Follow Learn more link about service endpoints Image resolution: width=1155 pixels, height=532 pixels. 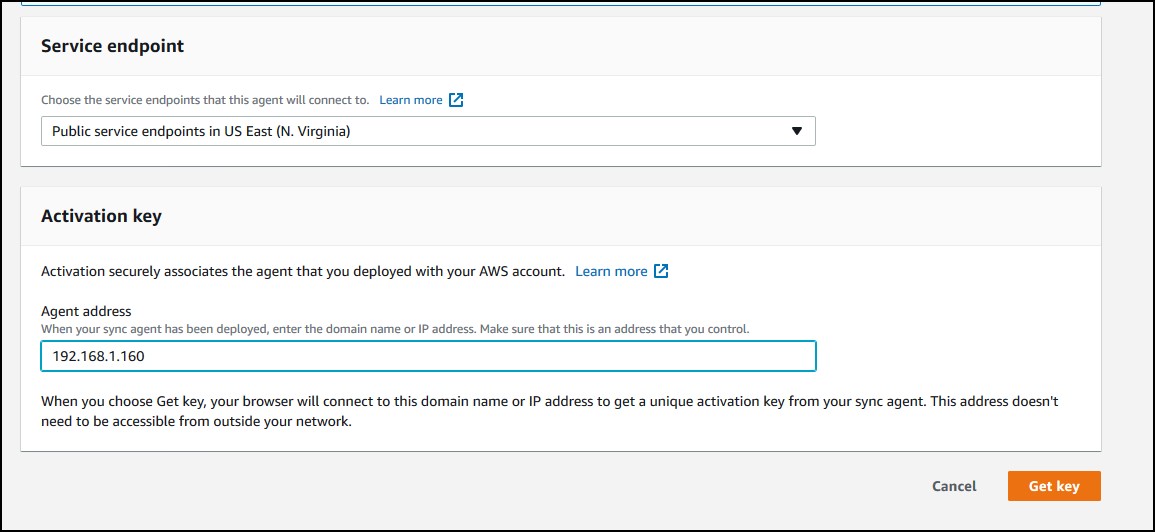[411, 99]
